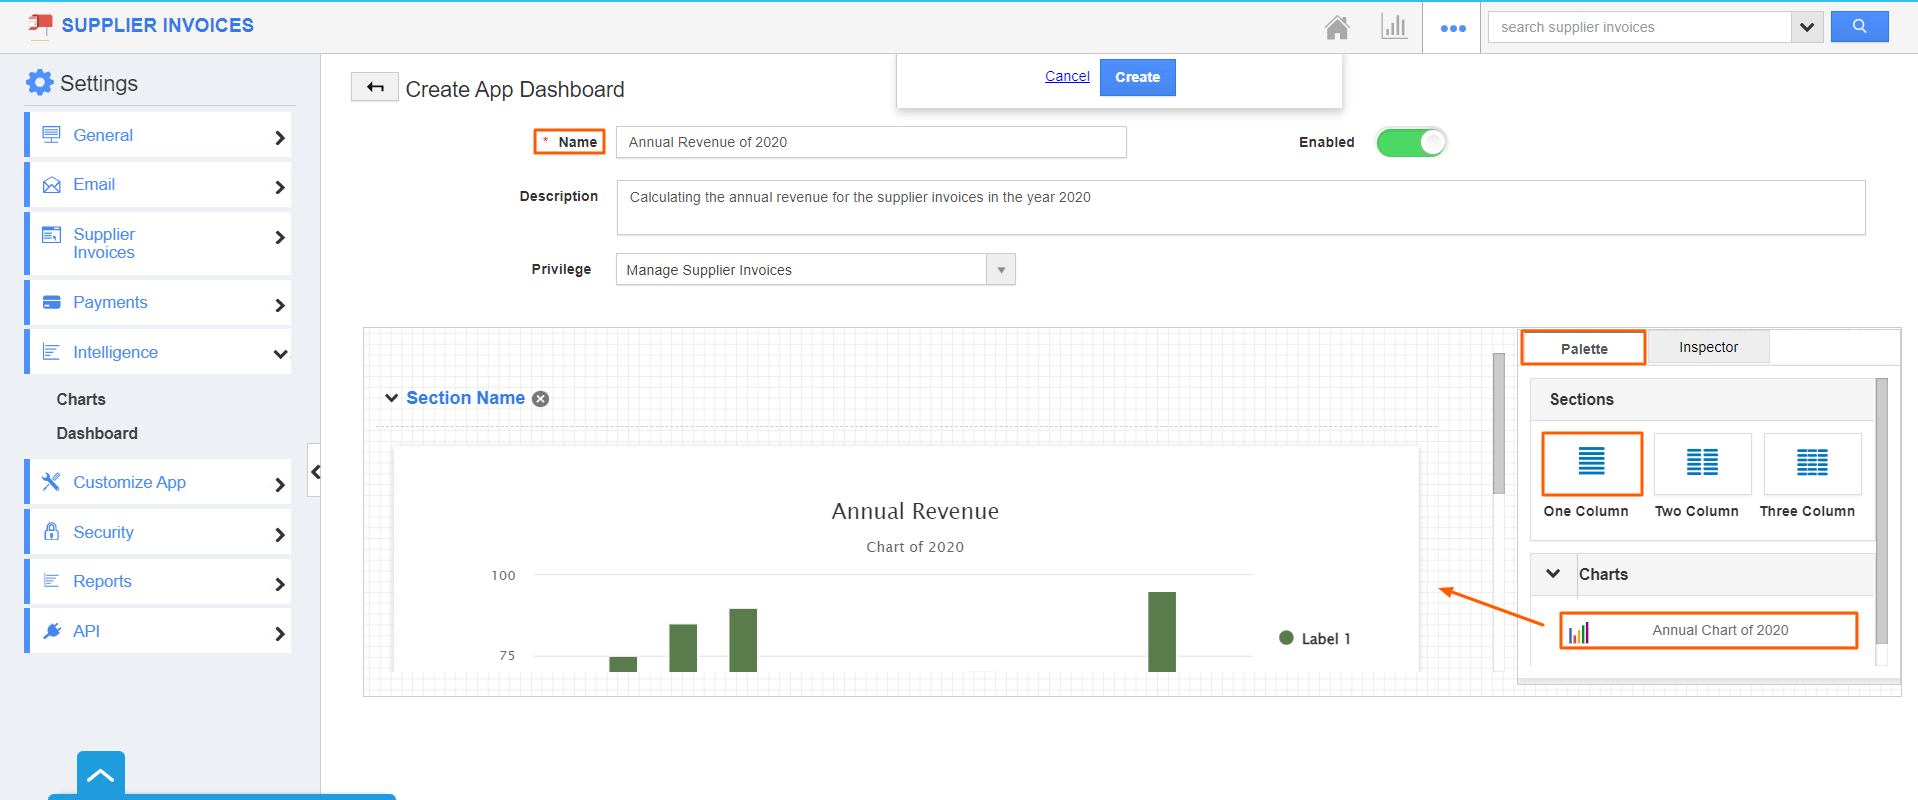
Task: Toggle the Enabled switch
Action: [1411, 142]
